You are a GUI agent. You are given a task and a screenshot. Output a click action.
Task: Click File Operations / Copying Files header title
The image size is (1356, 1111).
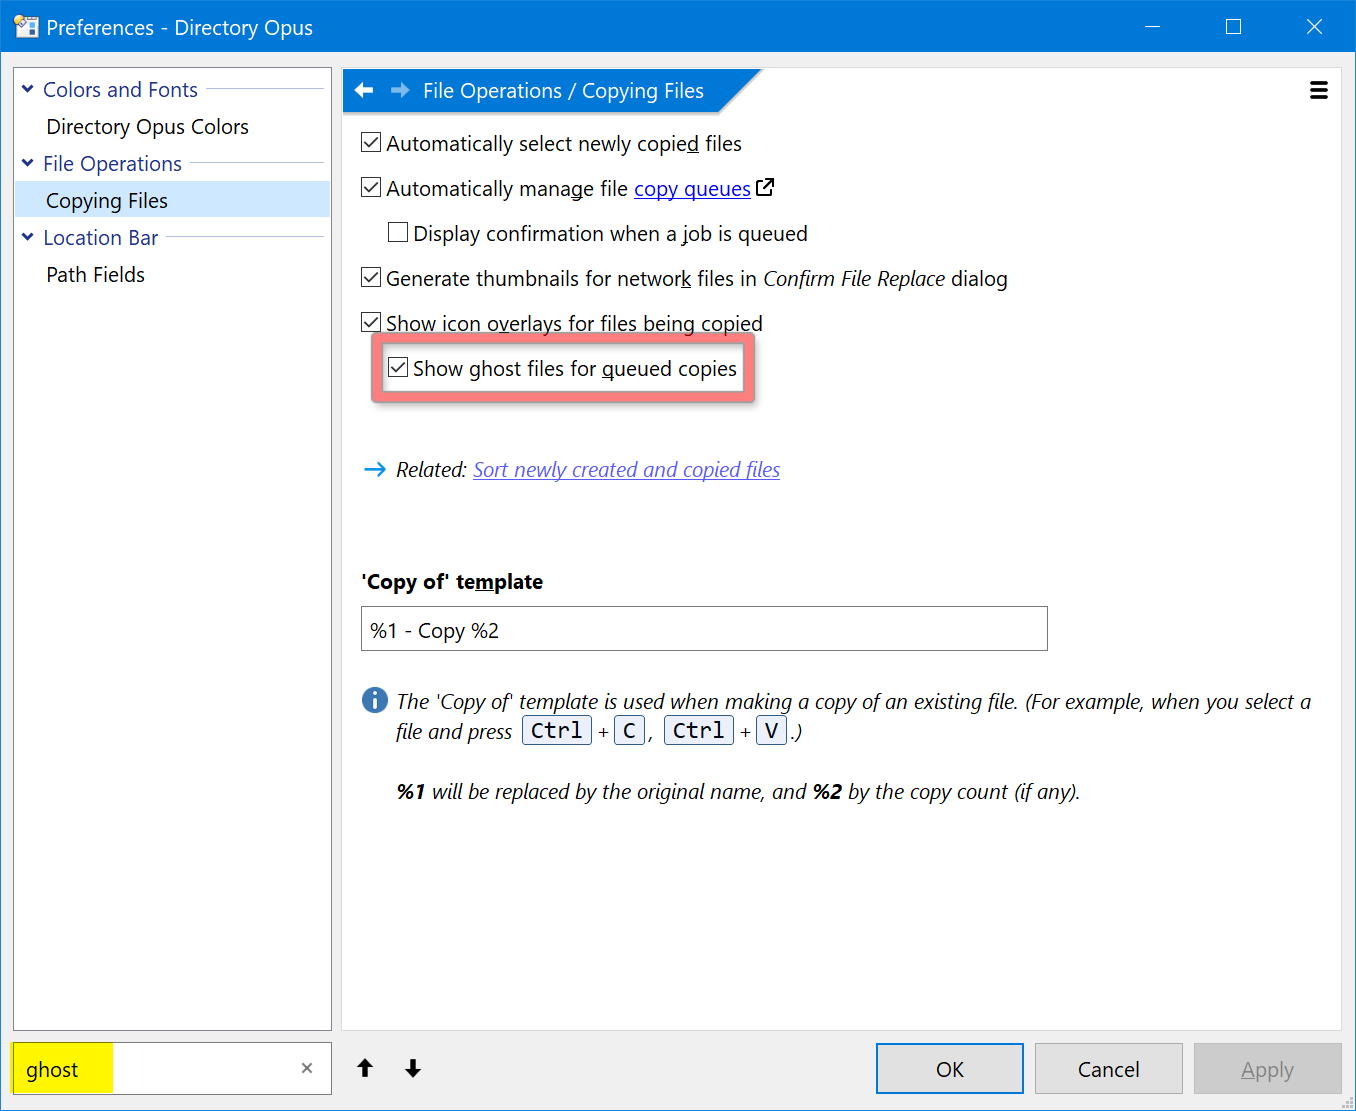(563, 91)
